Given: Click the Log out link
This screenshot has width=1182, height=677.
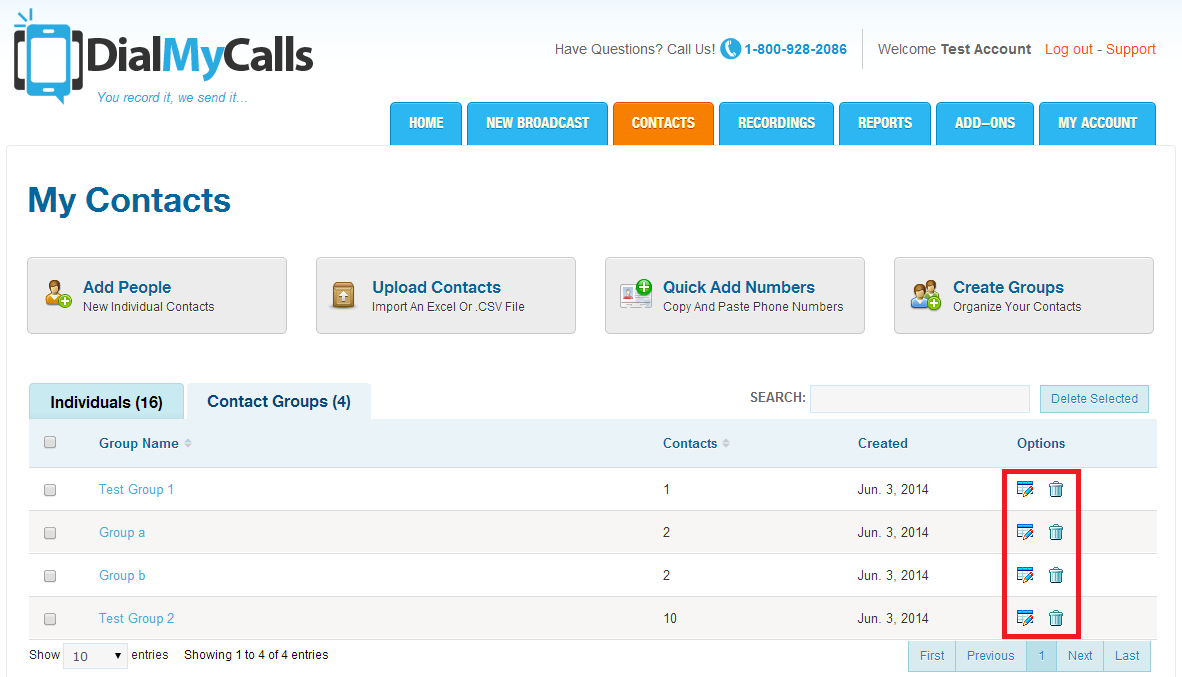Looking at the screenshot, I should (x=1069, y=49).
